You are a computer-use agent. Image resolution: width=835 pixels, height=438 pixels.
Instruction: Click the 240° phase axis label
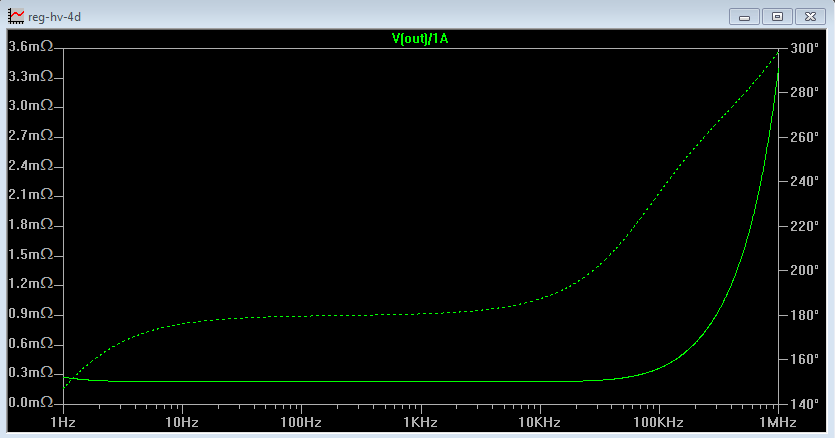coord(805,181)
